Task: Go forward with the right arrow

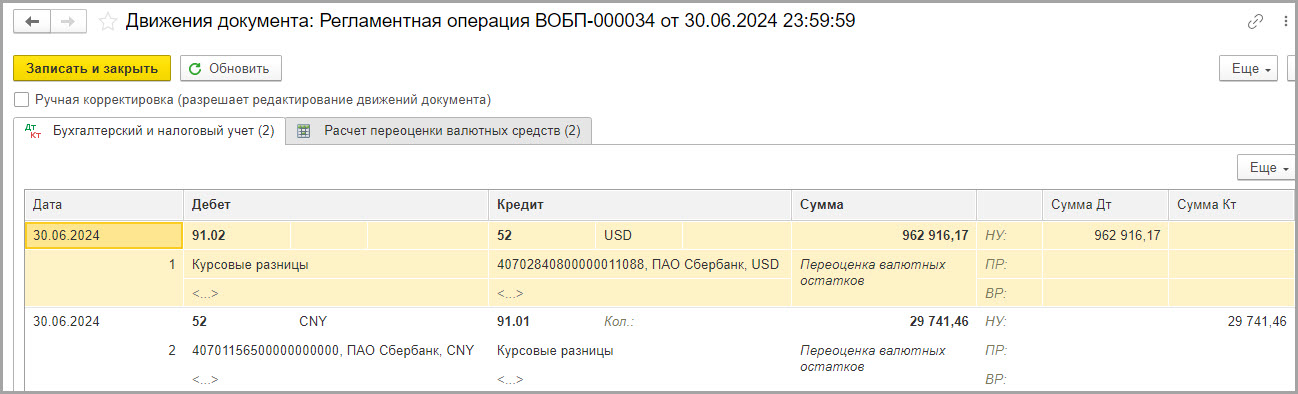Action: (x=69, y=21)
